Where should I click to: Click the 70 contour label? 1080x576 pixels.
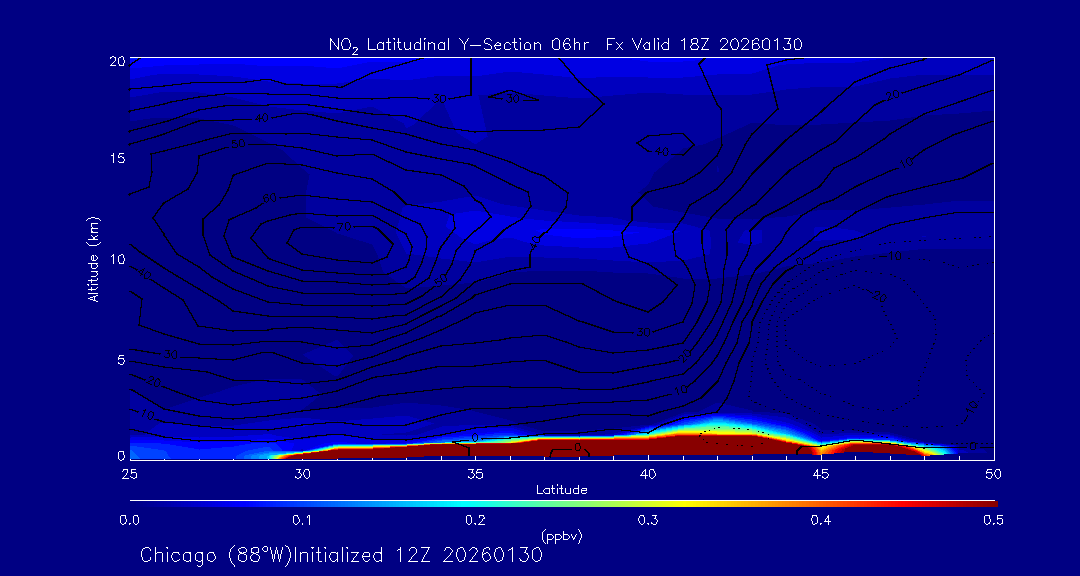click(x=345, y=227)
